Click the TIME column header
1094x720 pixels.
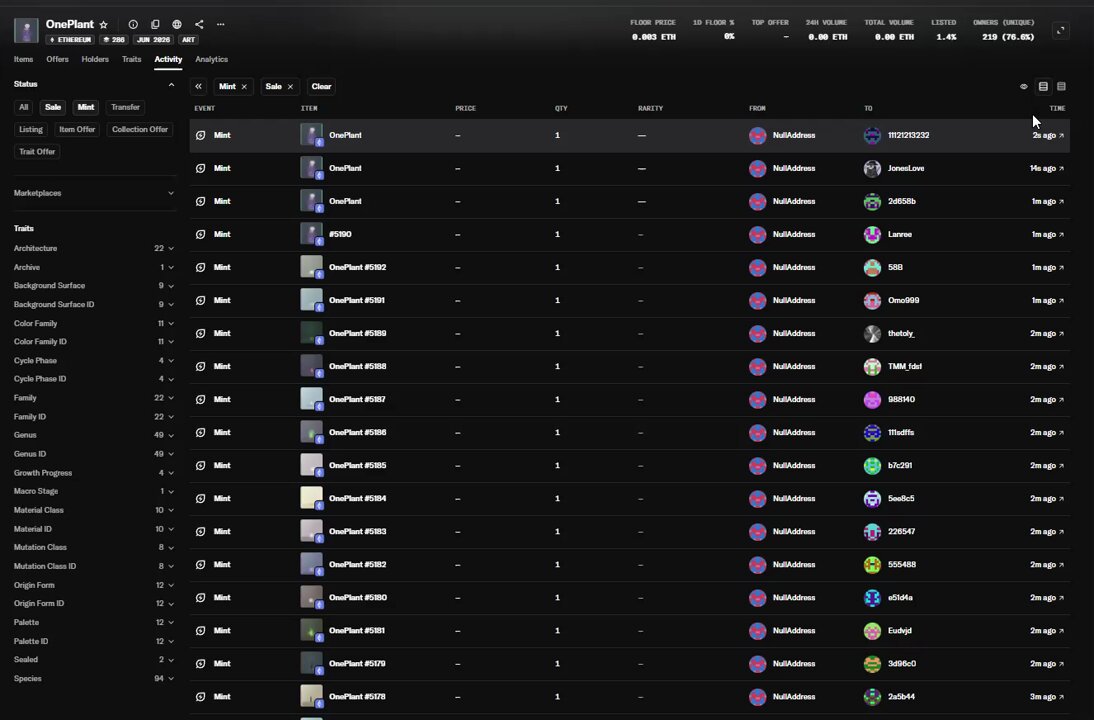[x=1057, y=108]
